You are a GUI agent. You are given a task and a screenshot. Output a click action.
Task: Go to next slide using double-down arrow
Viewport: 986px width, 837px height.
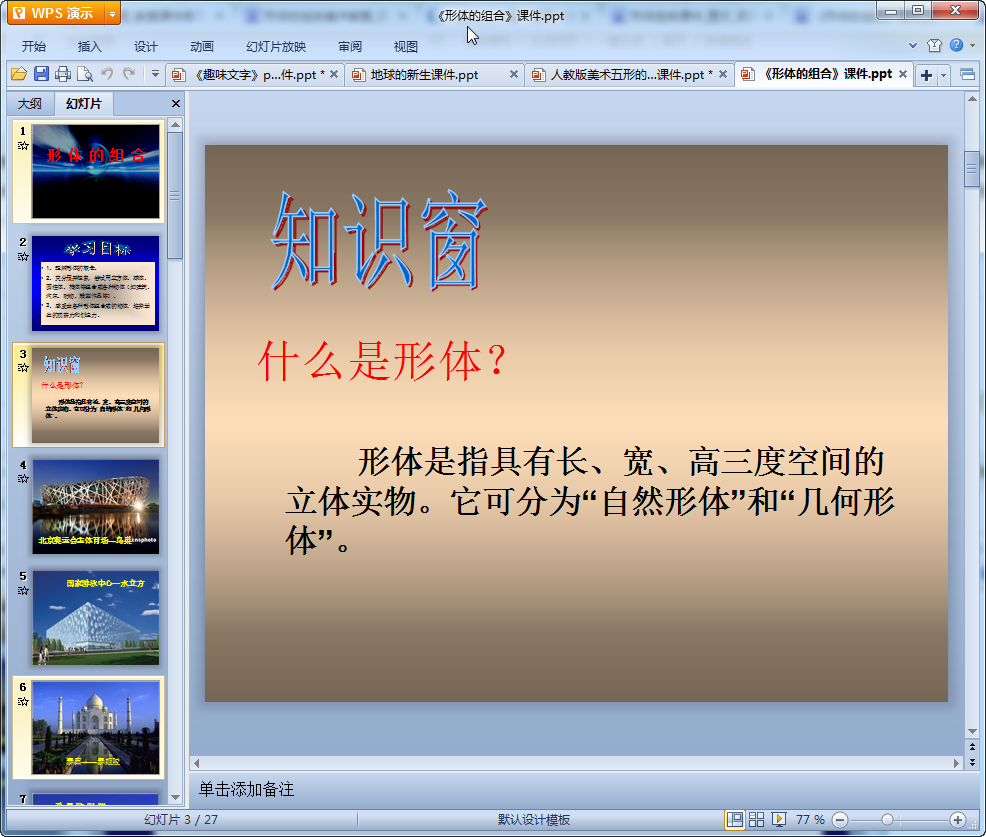[972, 762]
